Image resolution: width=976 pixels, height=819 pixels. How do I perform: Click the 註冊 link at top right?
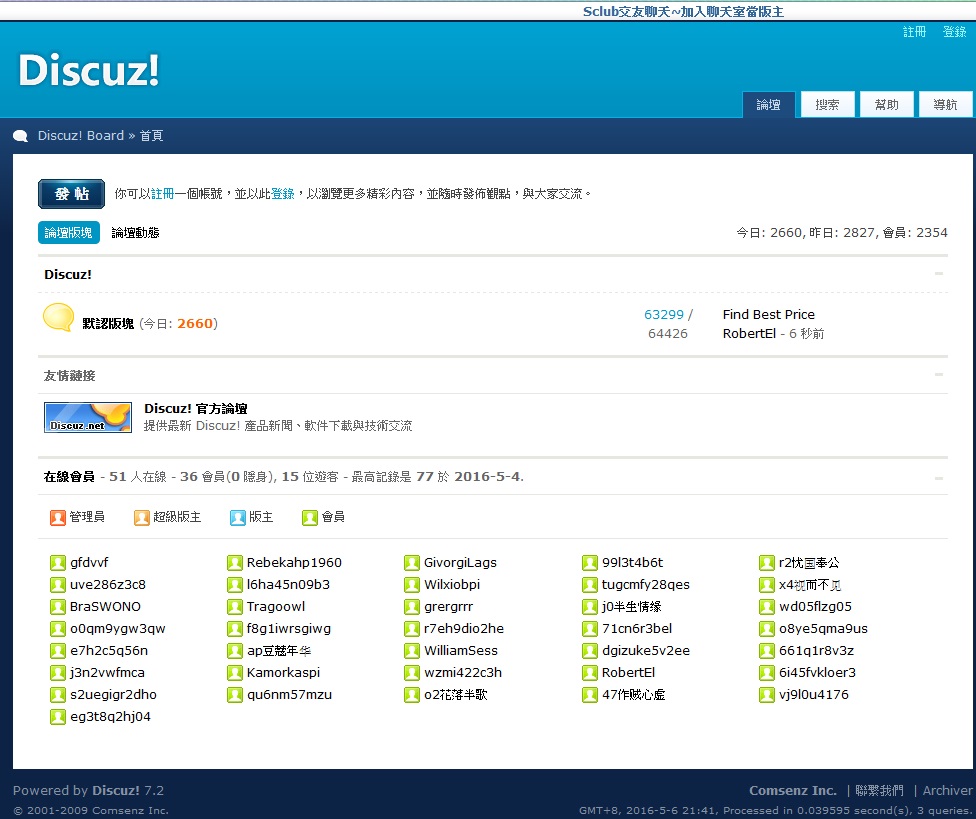pyautogui.click(x=914, y=32)
